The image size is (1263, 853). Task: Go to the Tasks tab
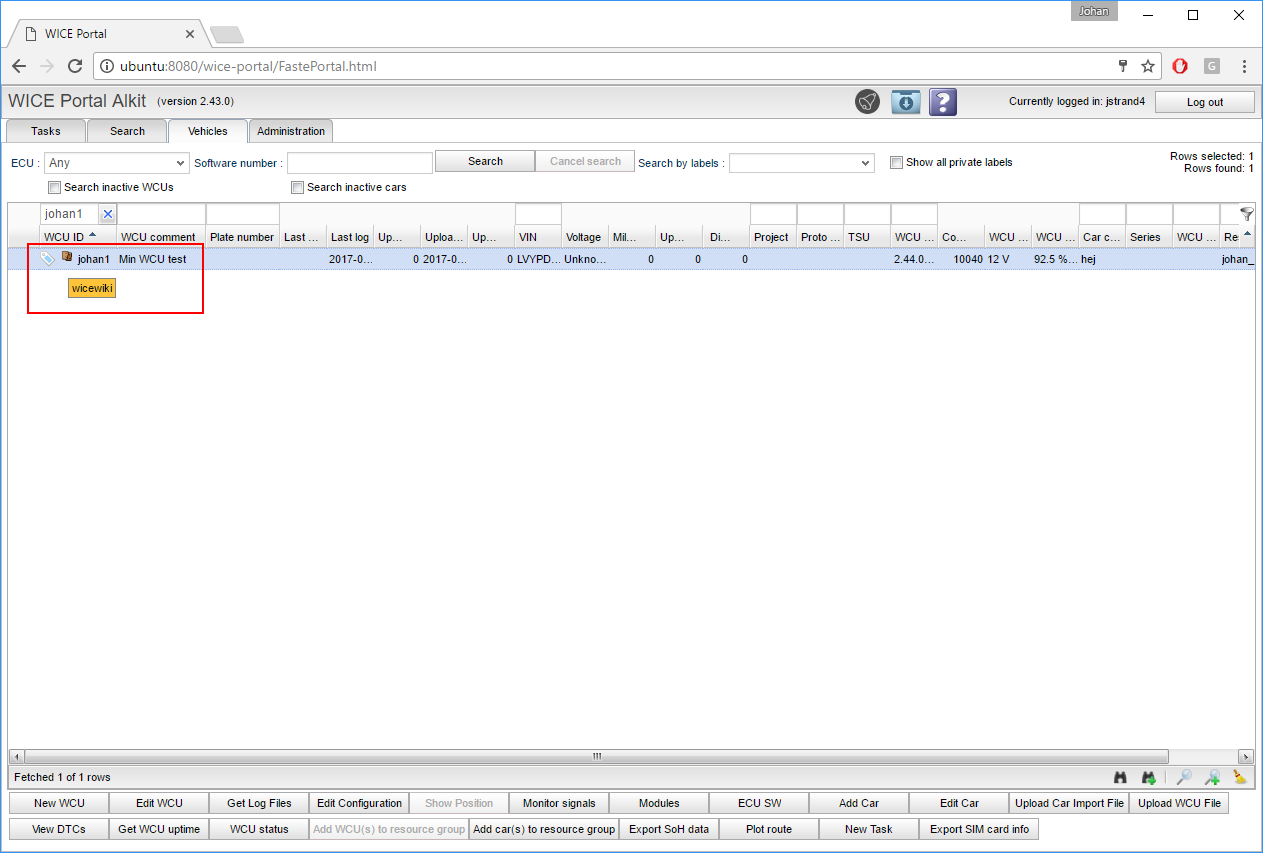click(46, 131)
